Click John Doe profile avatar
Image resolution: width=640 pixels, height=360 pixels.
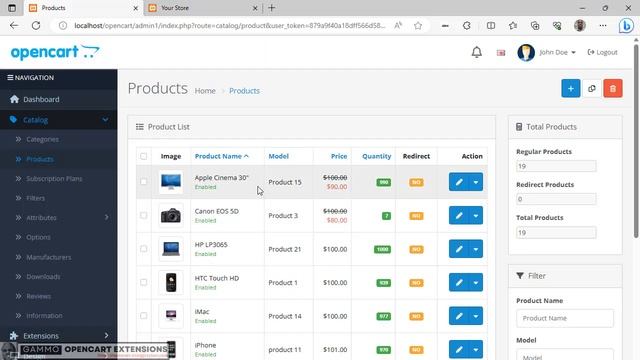tap(526, 53)
